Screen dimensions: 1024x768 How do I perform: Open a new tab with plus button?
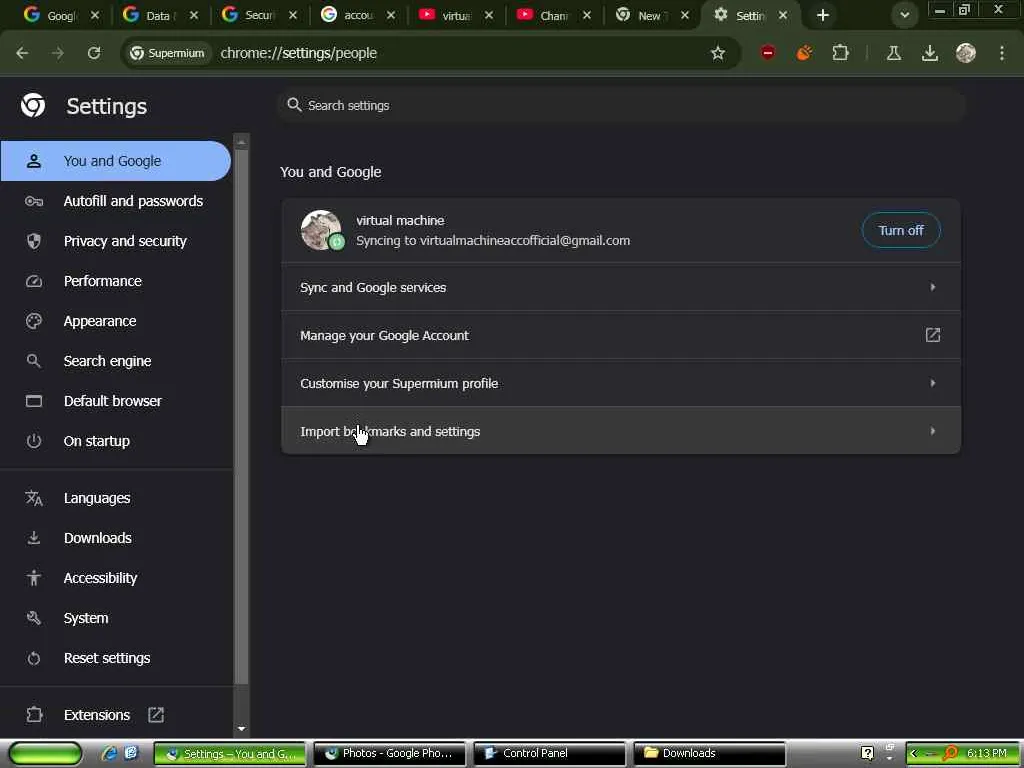[823, 15]
